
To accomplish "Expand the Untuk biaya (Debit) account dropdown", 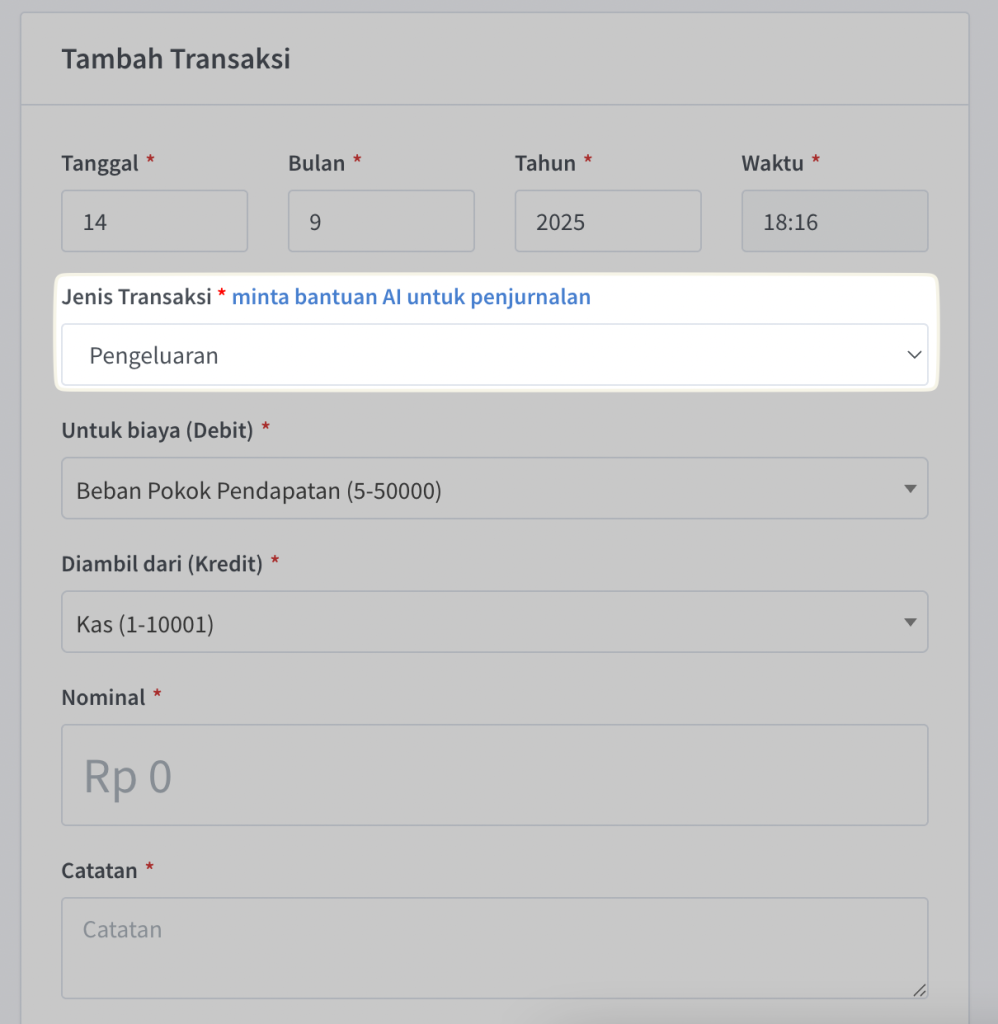I will (494, 489).
